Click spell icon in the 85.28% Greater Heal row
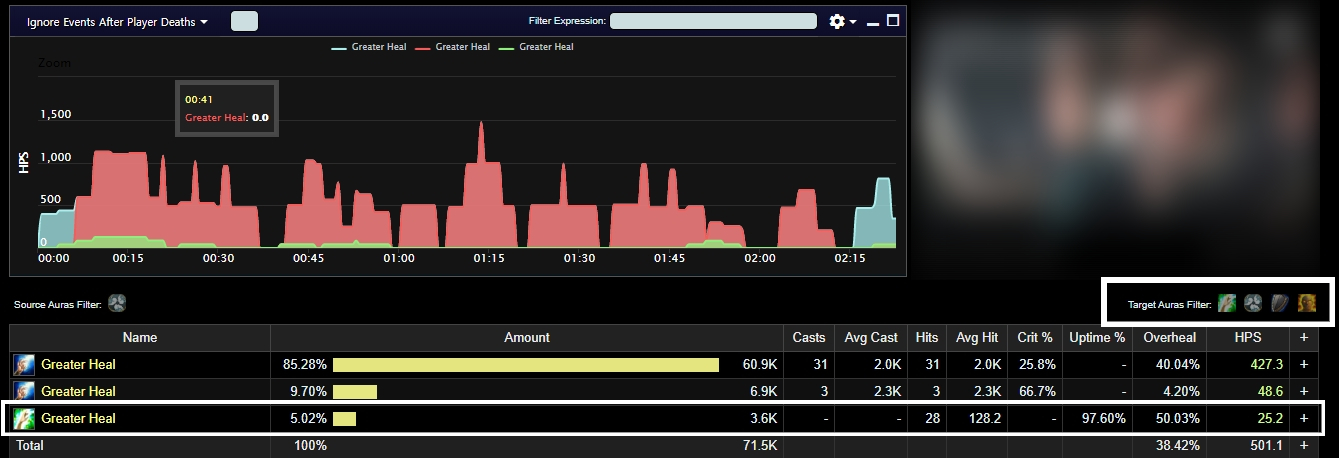The height and width of the screenshot is (458, 1339). (24, 365)
